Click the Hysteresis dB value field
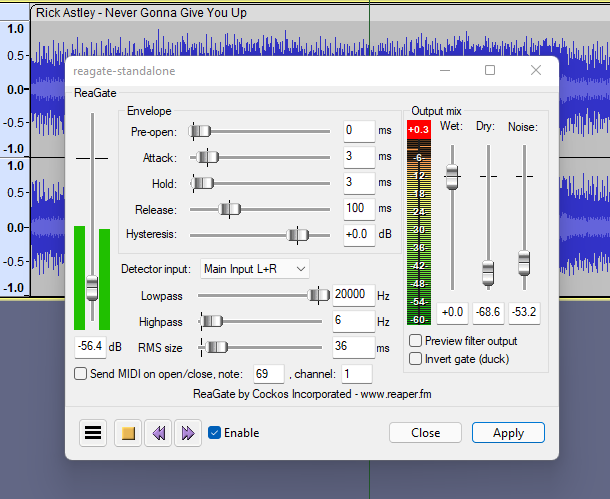Screen dimensions: 610x499 pyautogui.click(x=359, y=235)
